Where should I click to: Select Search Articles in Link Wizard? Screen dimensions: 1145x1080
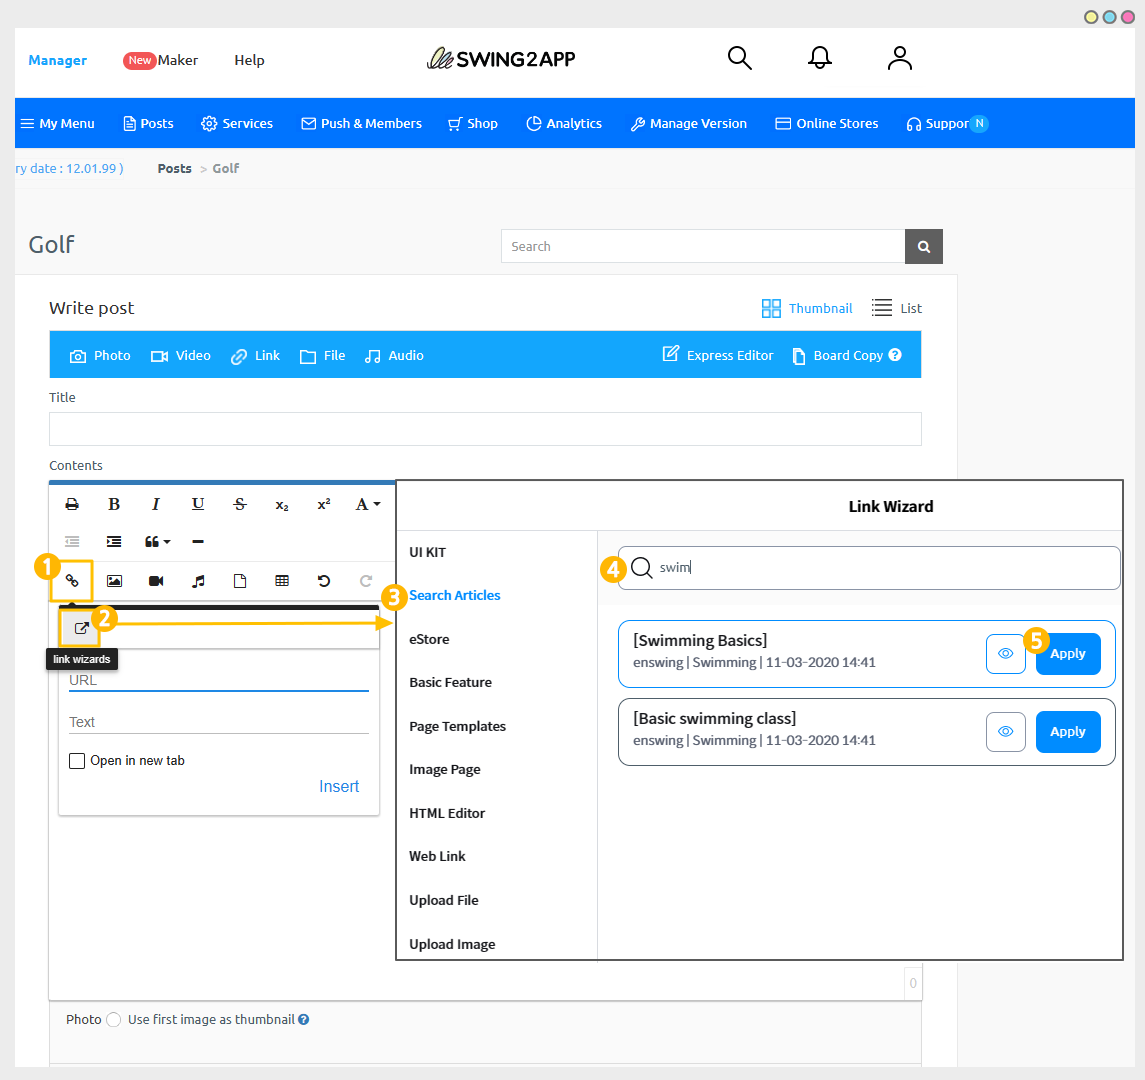click(x=454, y=595)
